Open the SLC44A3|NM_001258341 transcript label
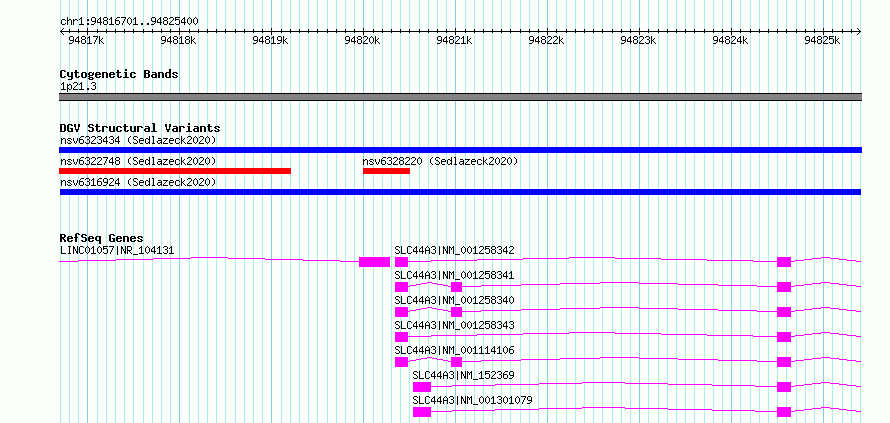The width and height of the screenshot is (890, 423). [455, 275]
